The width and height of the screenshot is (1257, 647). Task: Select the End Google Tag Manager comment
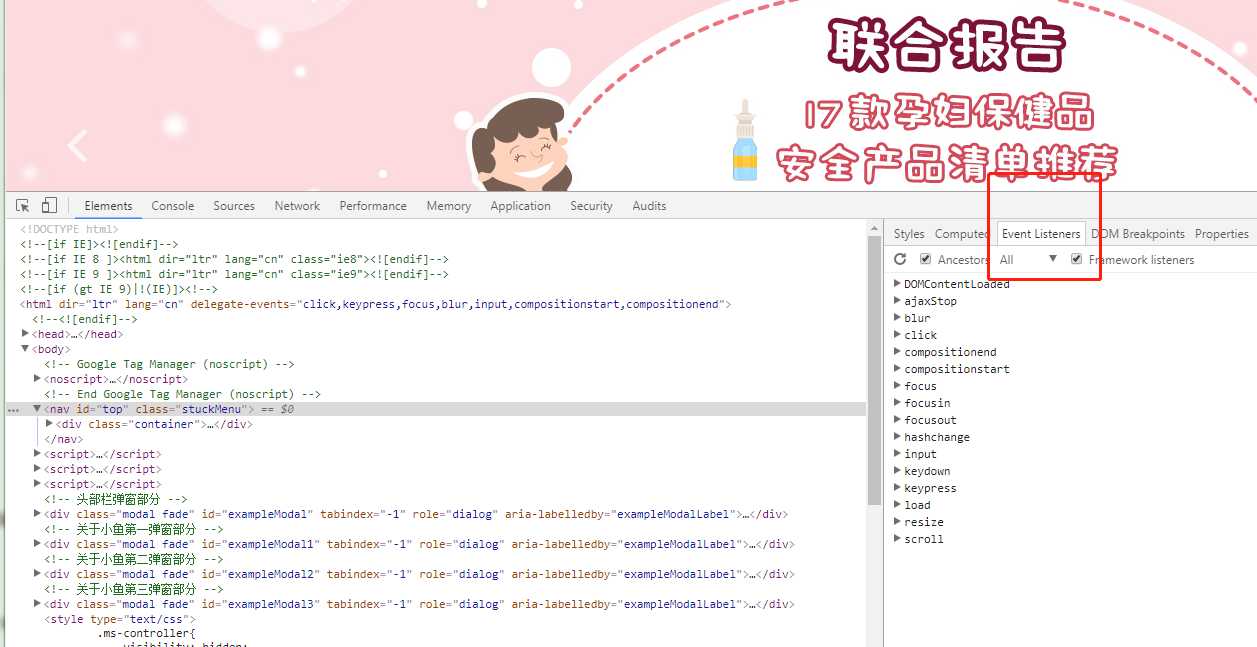(182, 394)
